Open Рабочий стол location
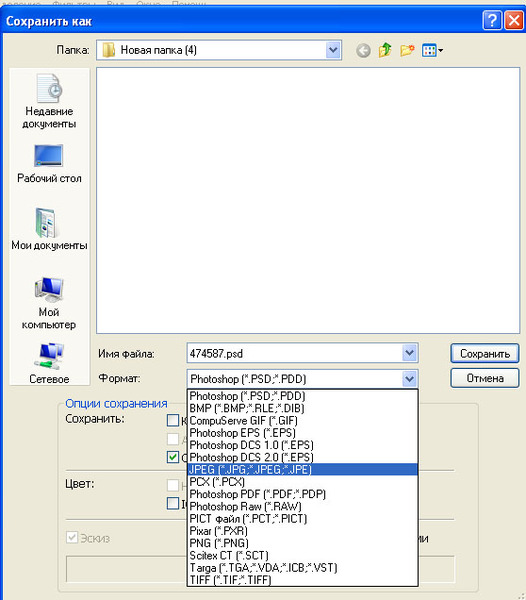 pos(49,164)
